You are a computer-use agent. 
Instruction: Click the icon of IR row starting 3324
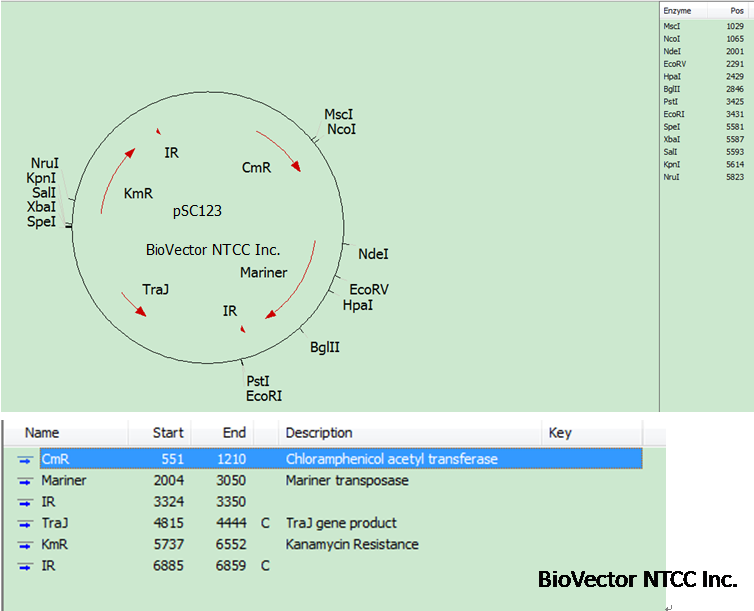coord(26,502)
